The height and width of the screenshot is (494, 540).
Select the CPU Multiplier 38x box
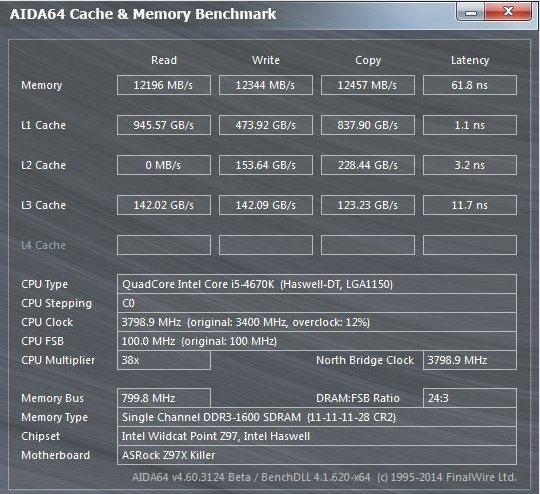coord(164,360)
